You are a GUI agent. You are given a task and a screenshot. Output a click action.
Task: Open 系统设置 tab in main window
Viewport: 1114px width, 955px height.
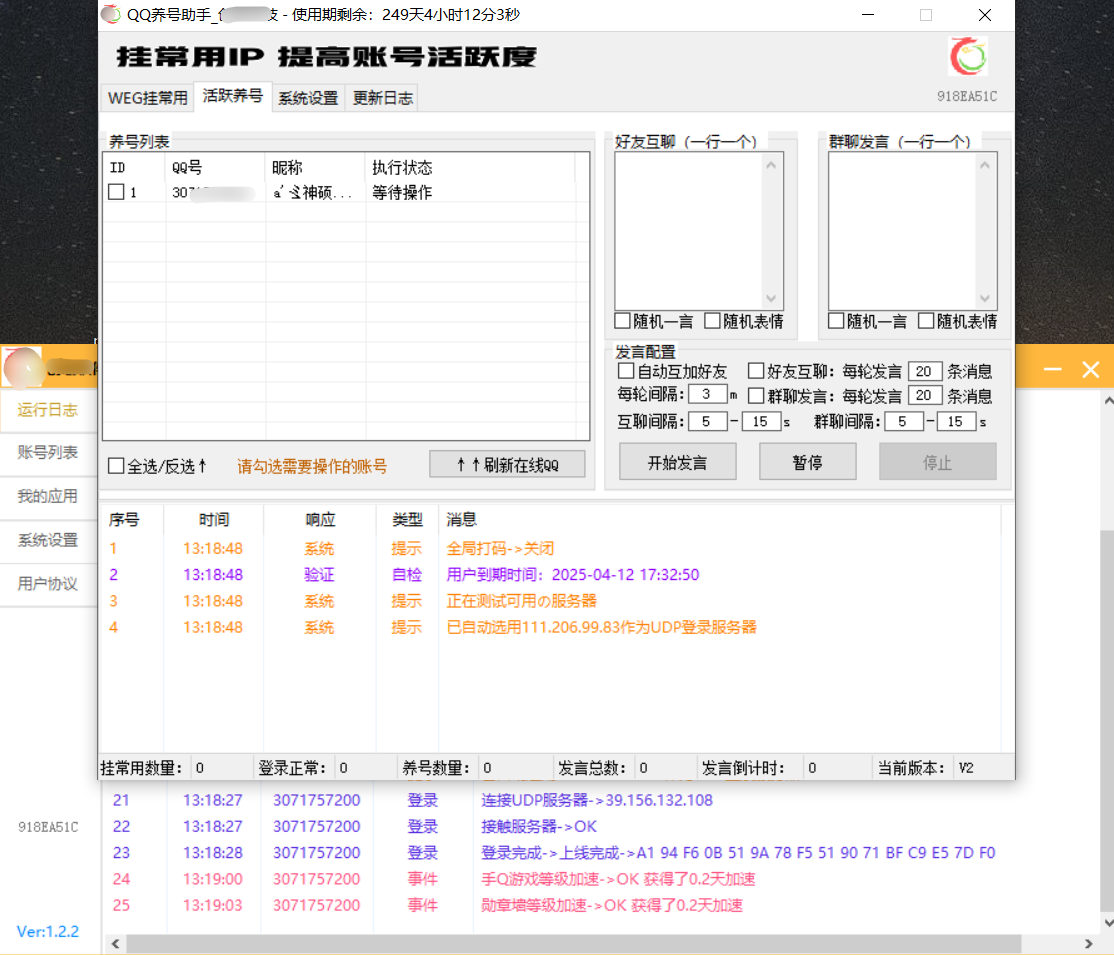308,98
